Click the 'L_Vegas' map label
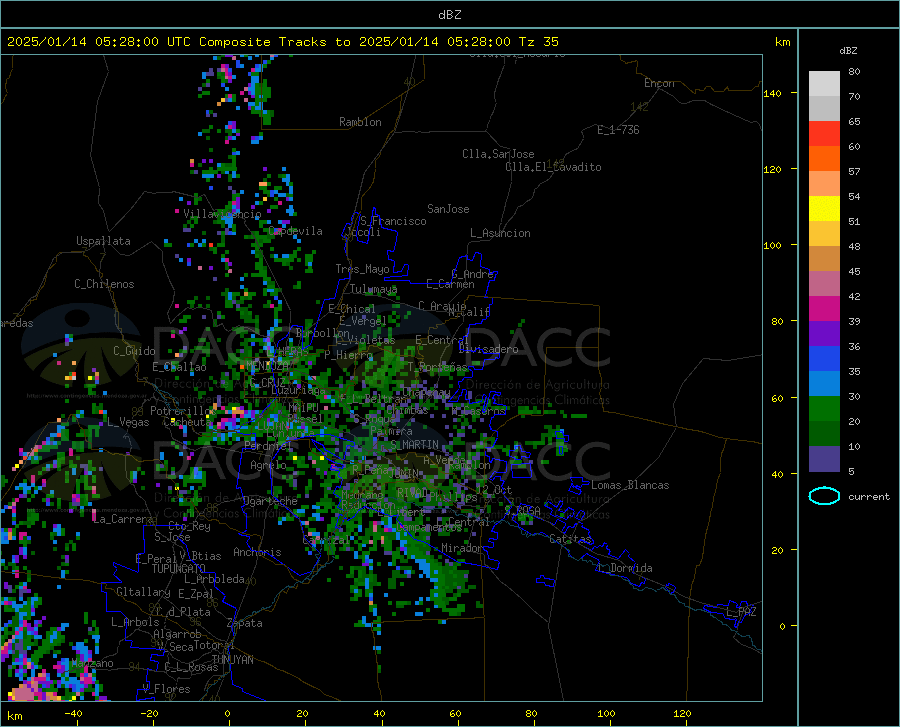The height and width of the screenshot is (727, 900). click(128, 422)
